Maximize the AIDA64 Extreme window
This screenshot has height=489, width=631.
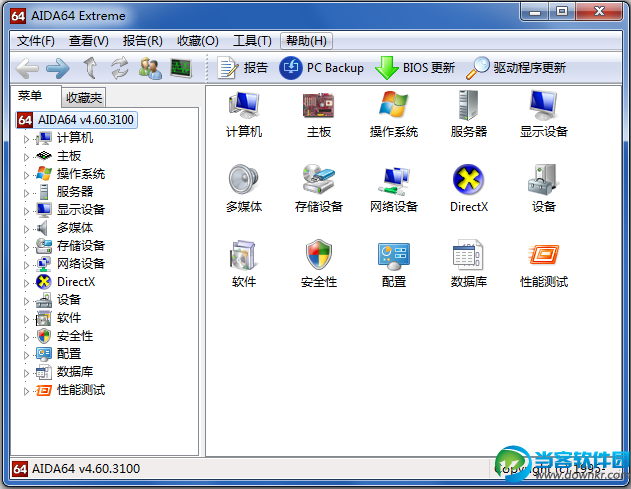pyautogui.click(x=562, y=11)
